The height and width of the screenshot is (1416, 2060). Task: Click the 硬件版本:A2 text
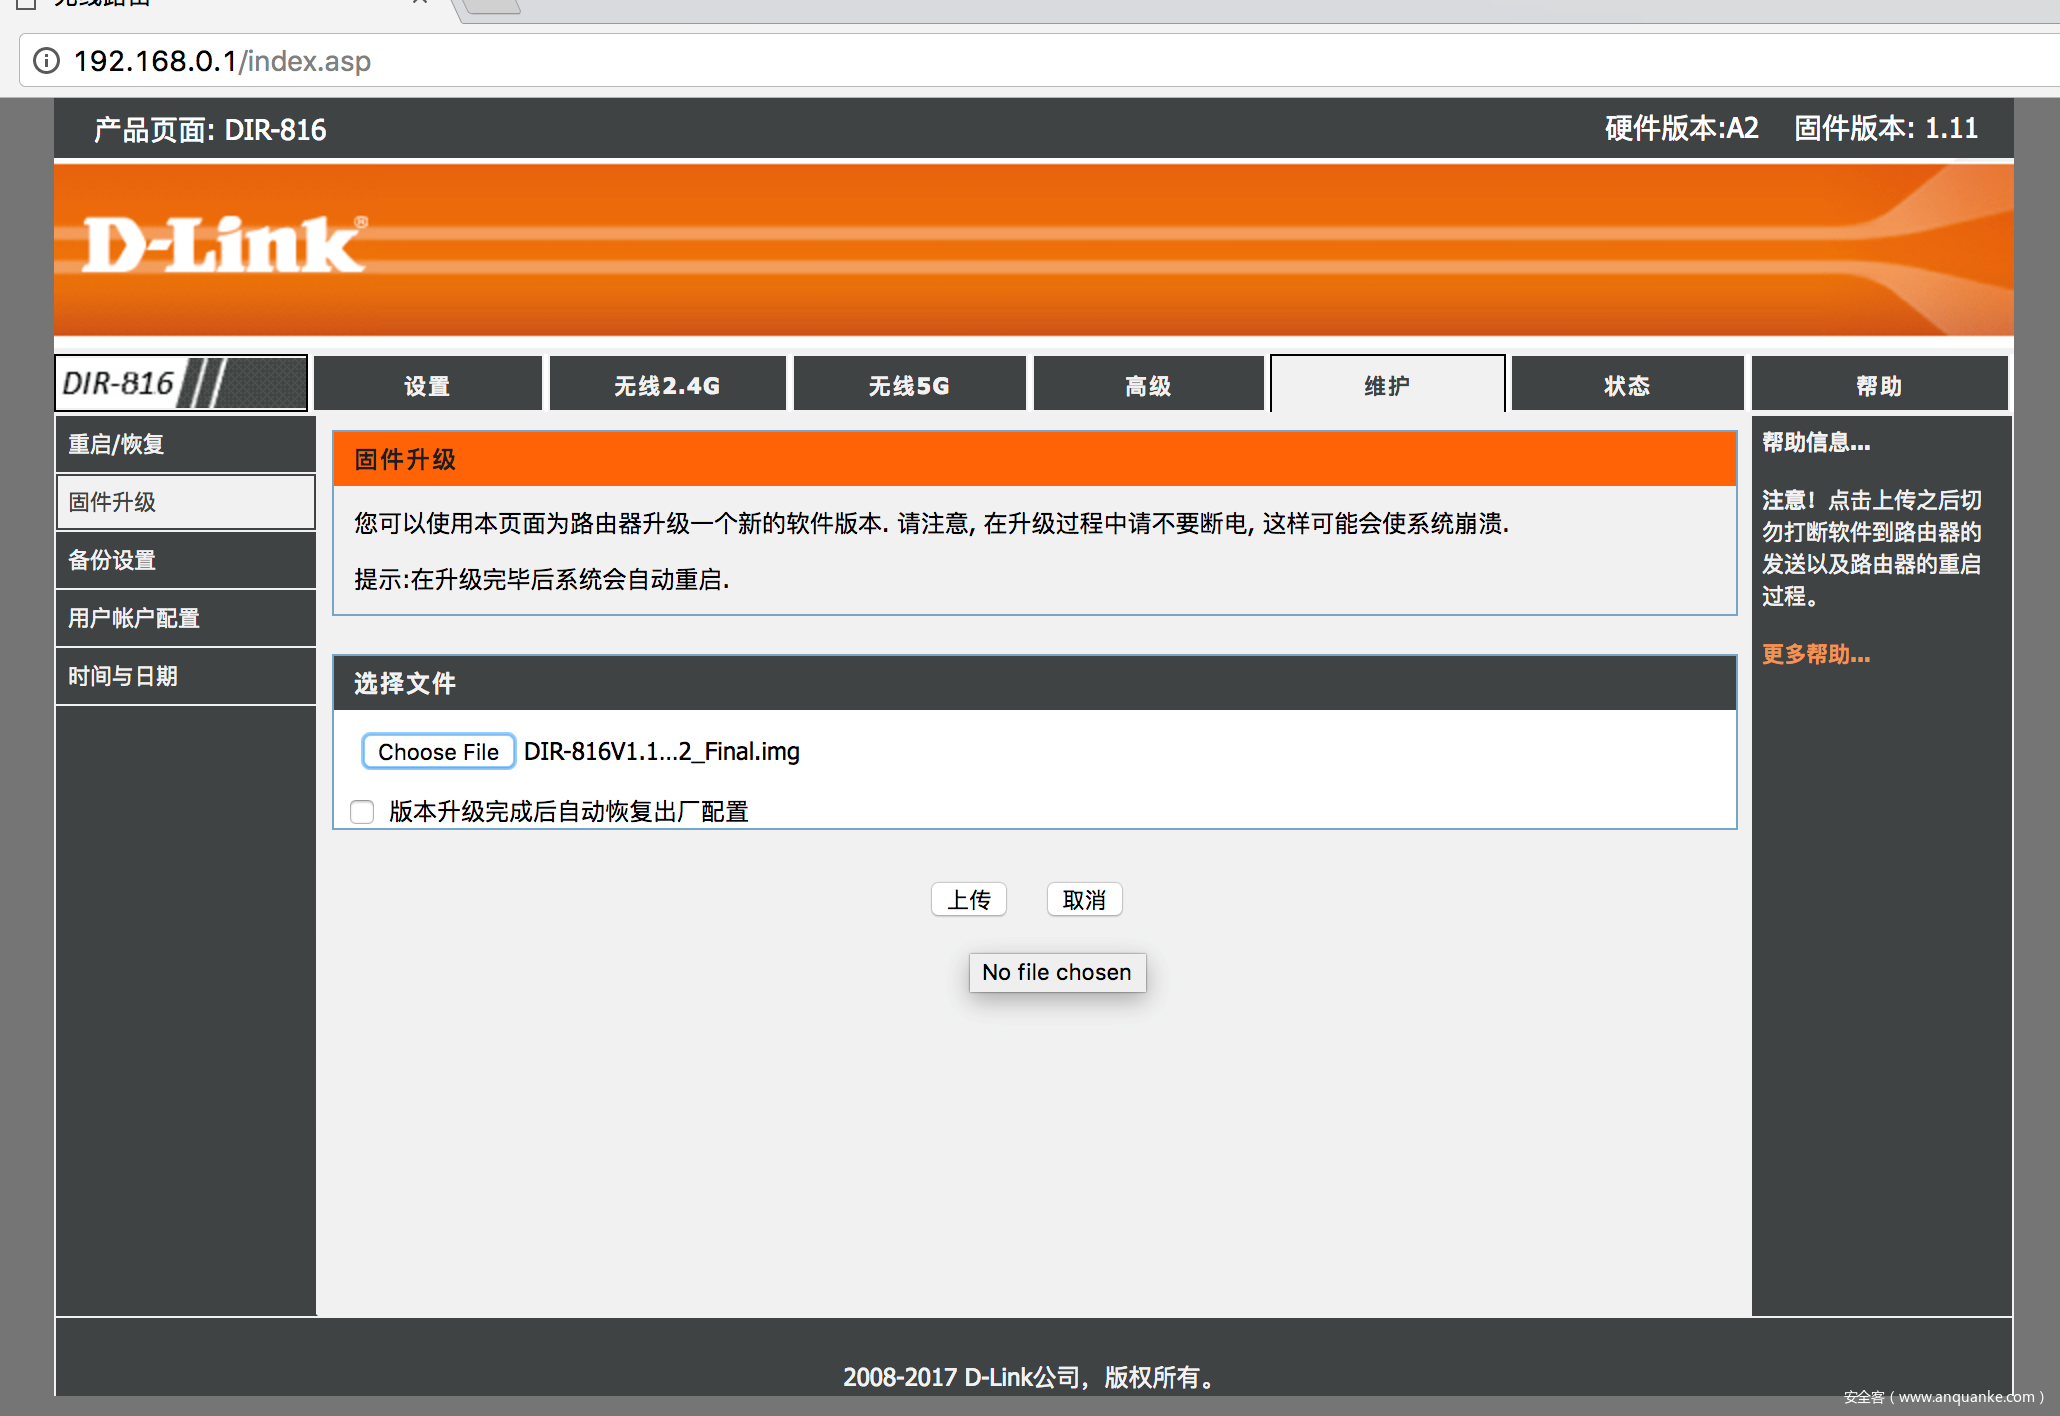[x=1681, y=128]
